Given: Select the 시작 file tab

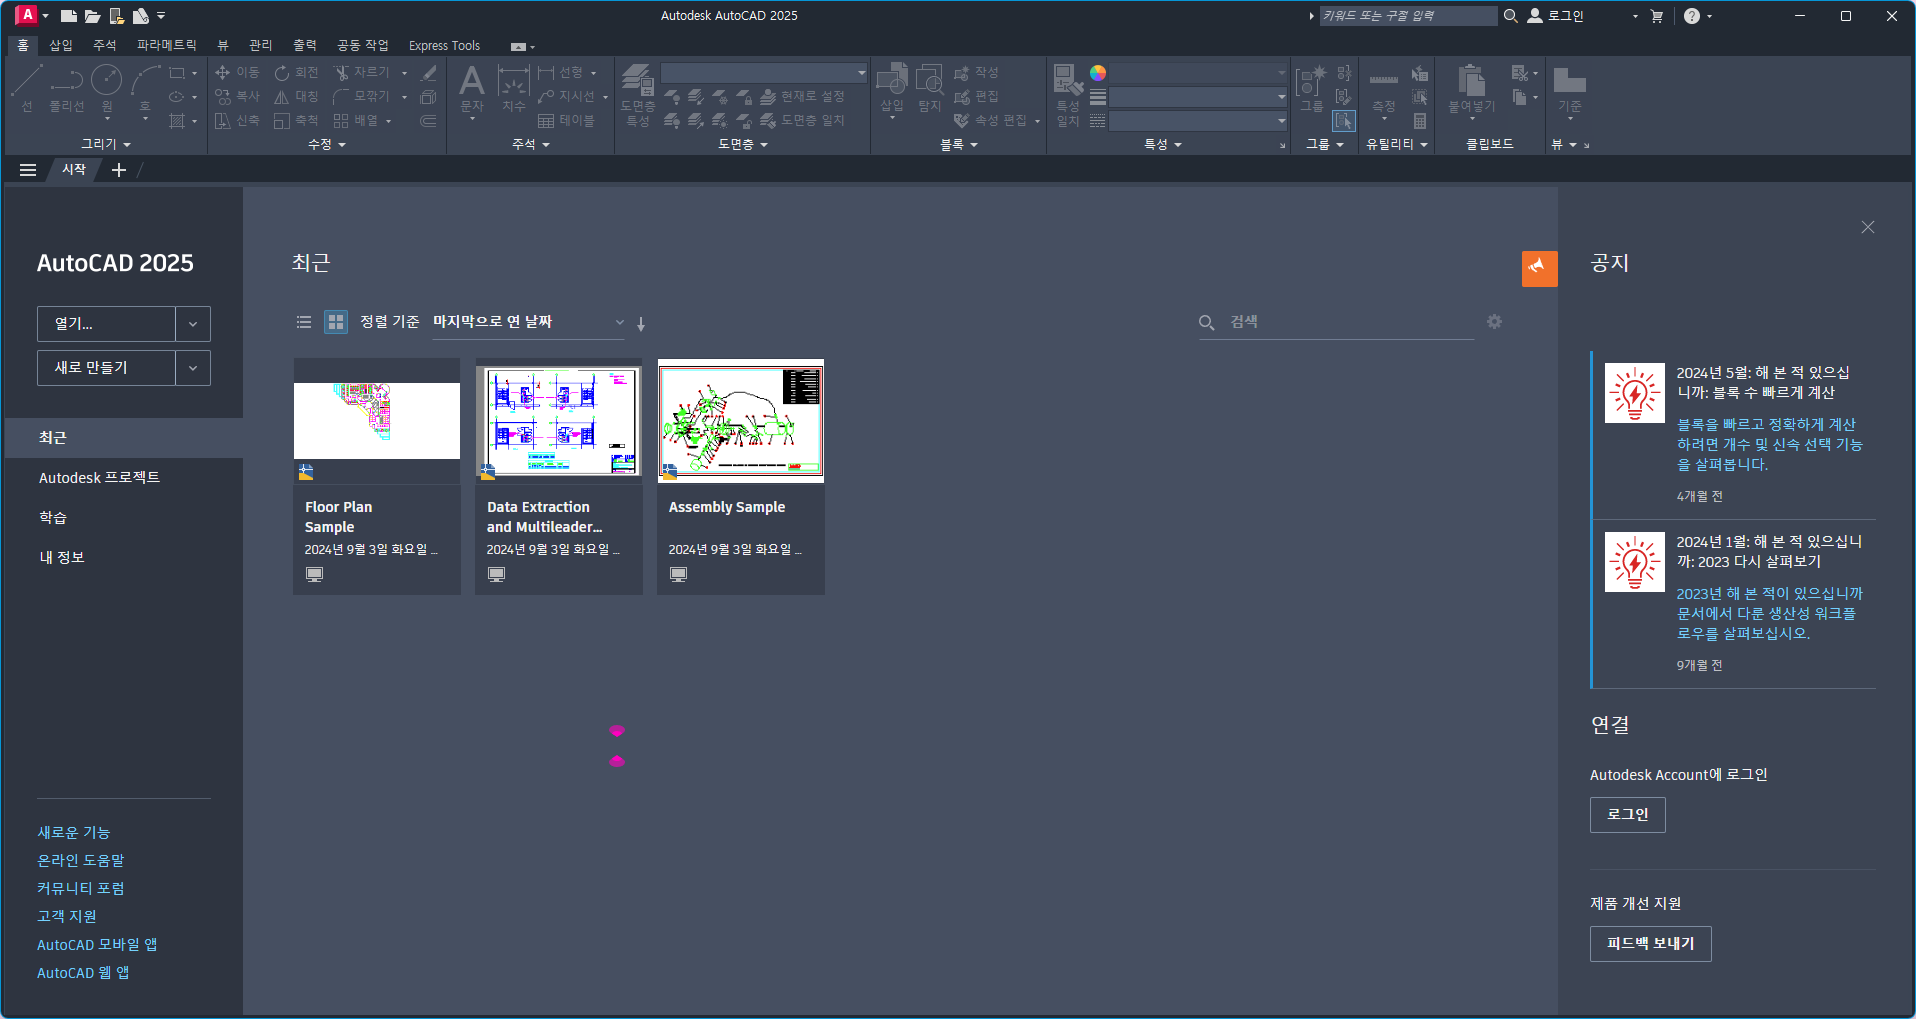Looking at the screenshot, I should pyautogui.click(x=74, y=170).
